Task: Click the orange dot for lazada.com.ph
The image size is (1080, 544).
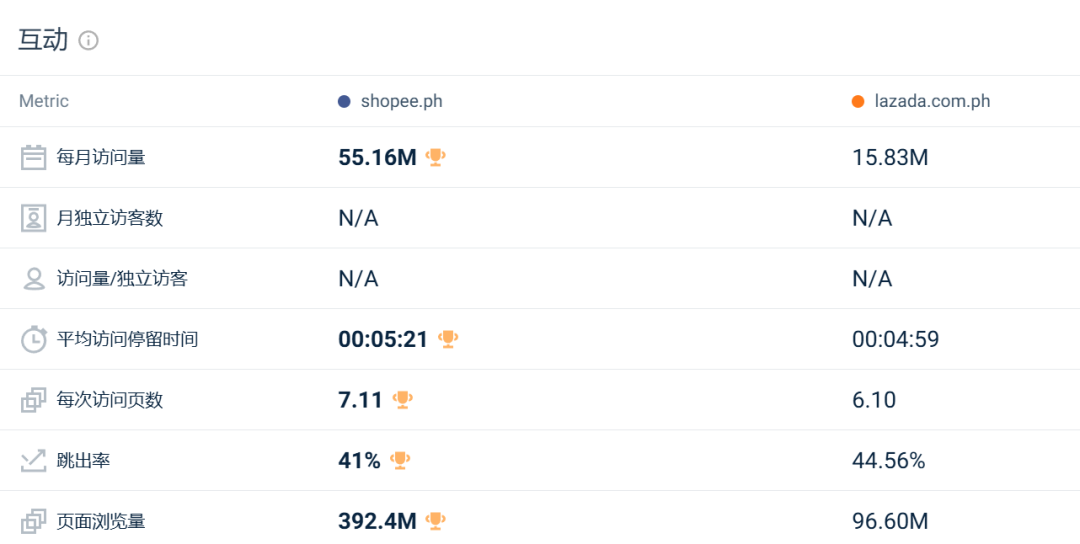Action: 858,102
